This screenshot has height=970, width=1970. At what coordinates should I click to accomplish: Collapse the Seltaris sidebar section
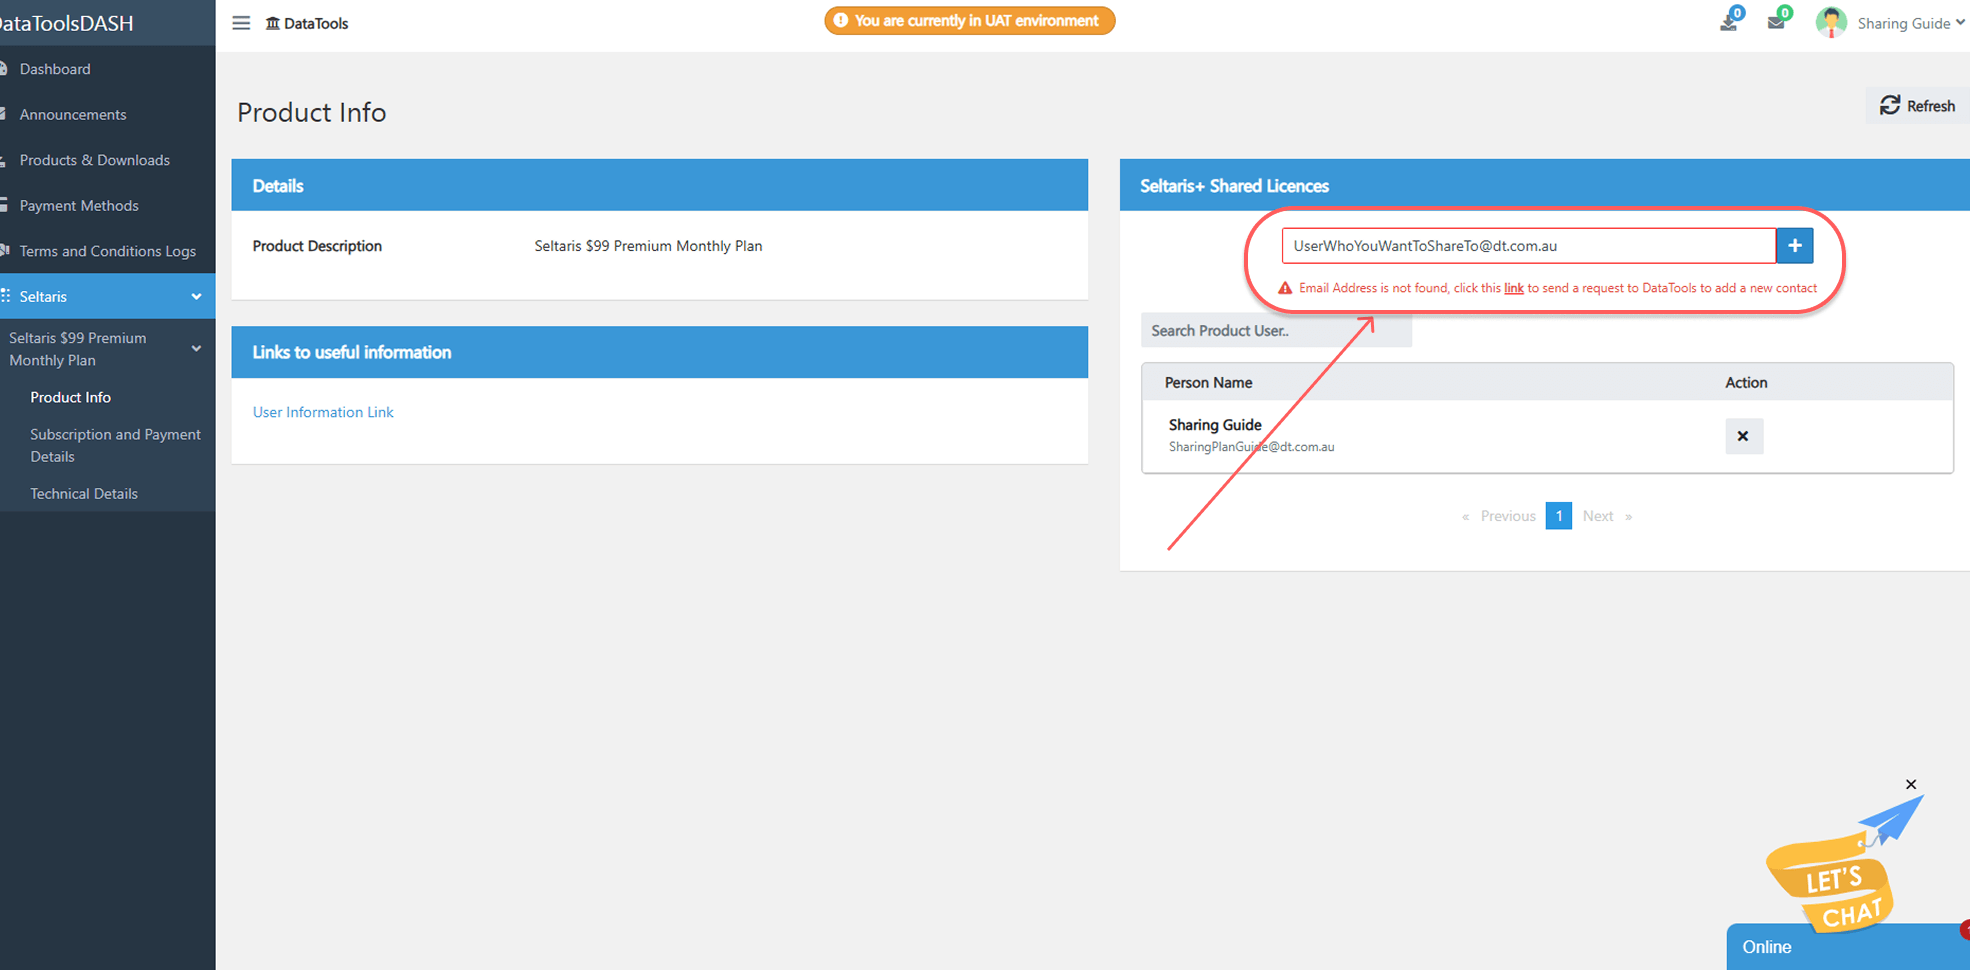[x=196, y=297]
